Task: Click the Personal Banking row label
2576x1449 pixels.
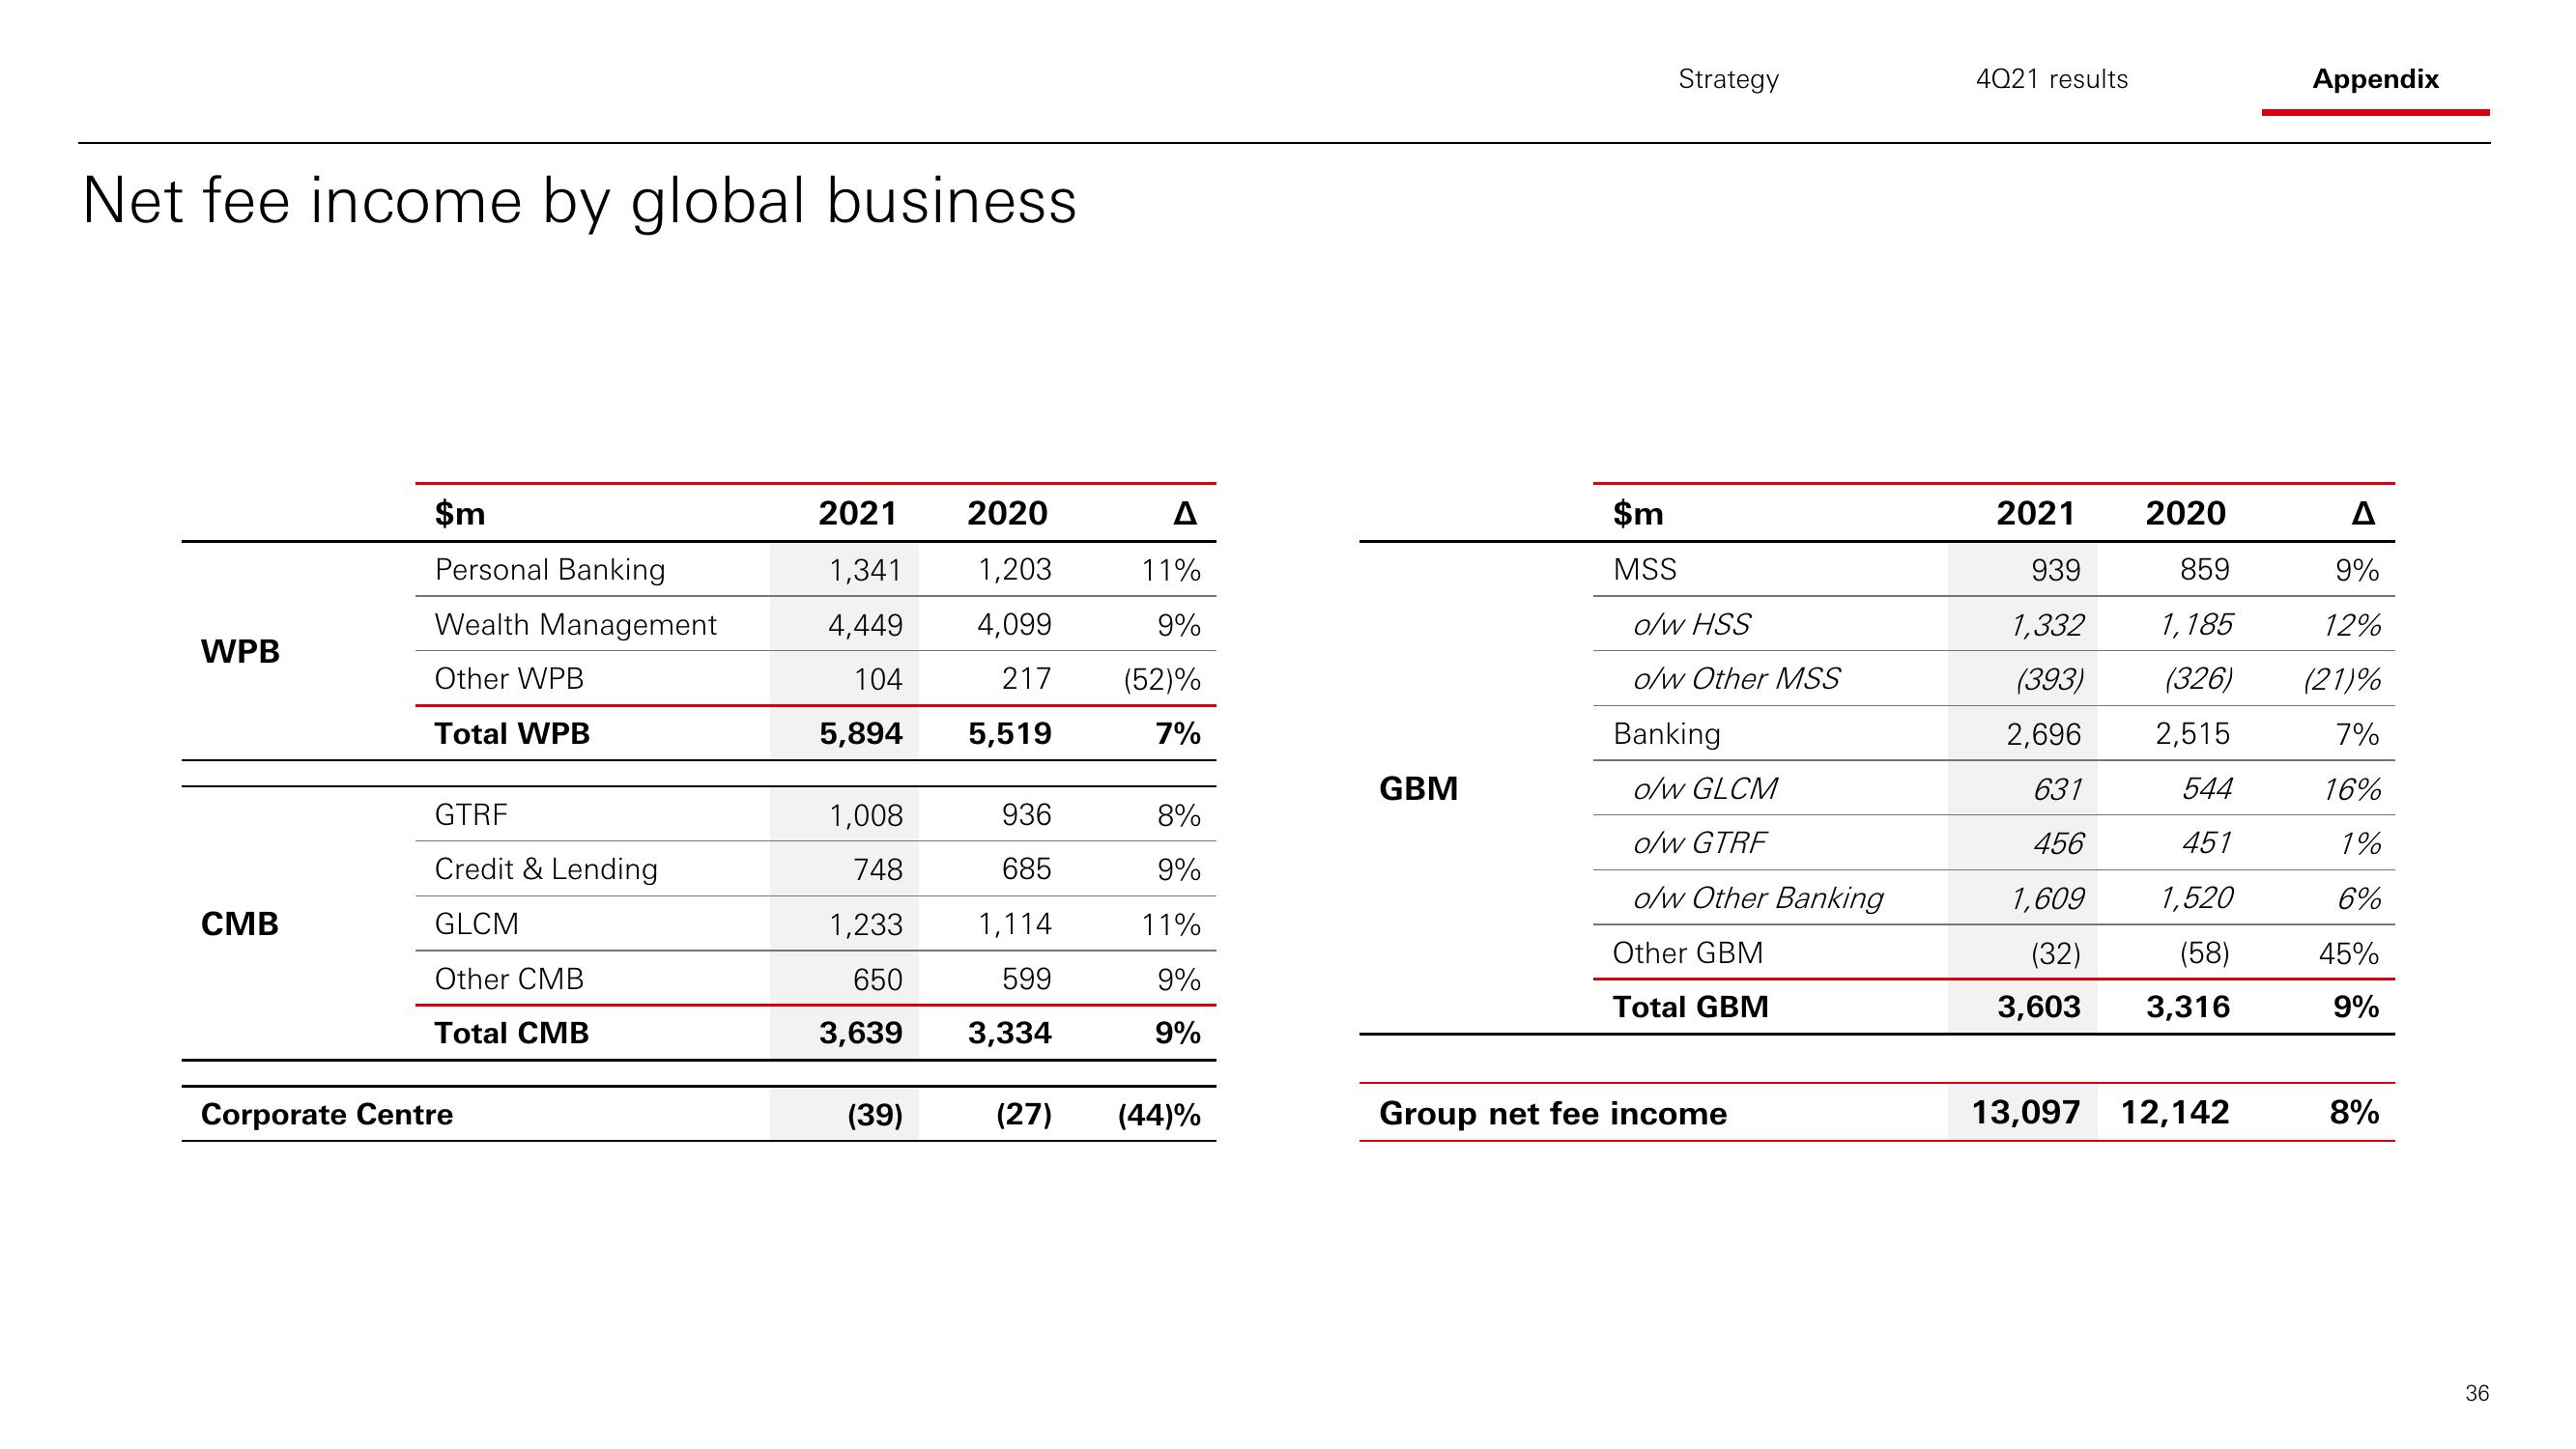Action: (550, 569)
